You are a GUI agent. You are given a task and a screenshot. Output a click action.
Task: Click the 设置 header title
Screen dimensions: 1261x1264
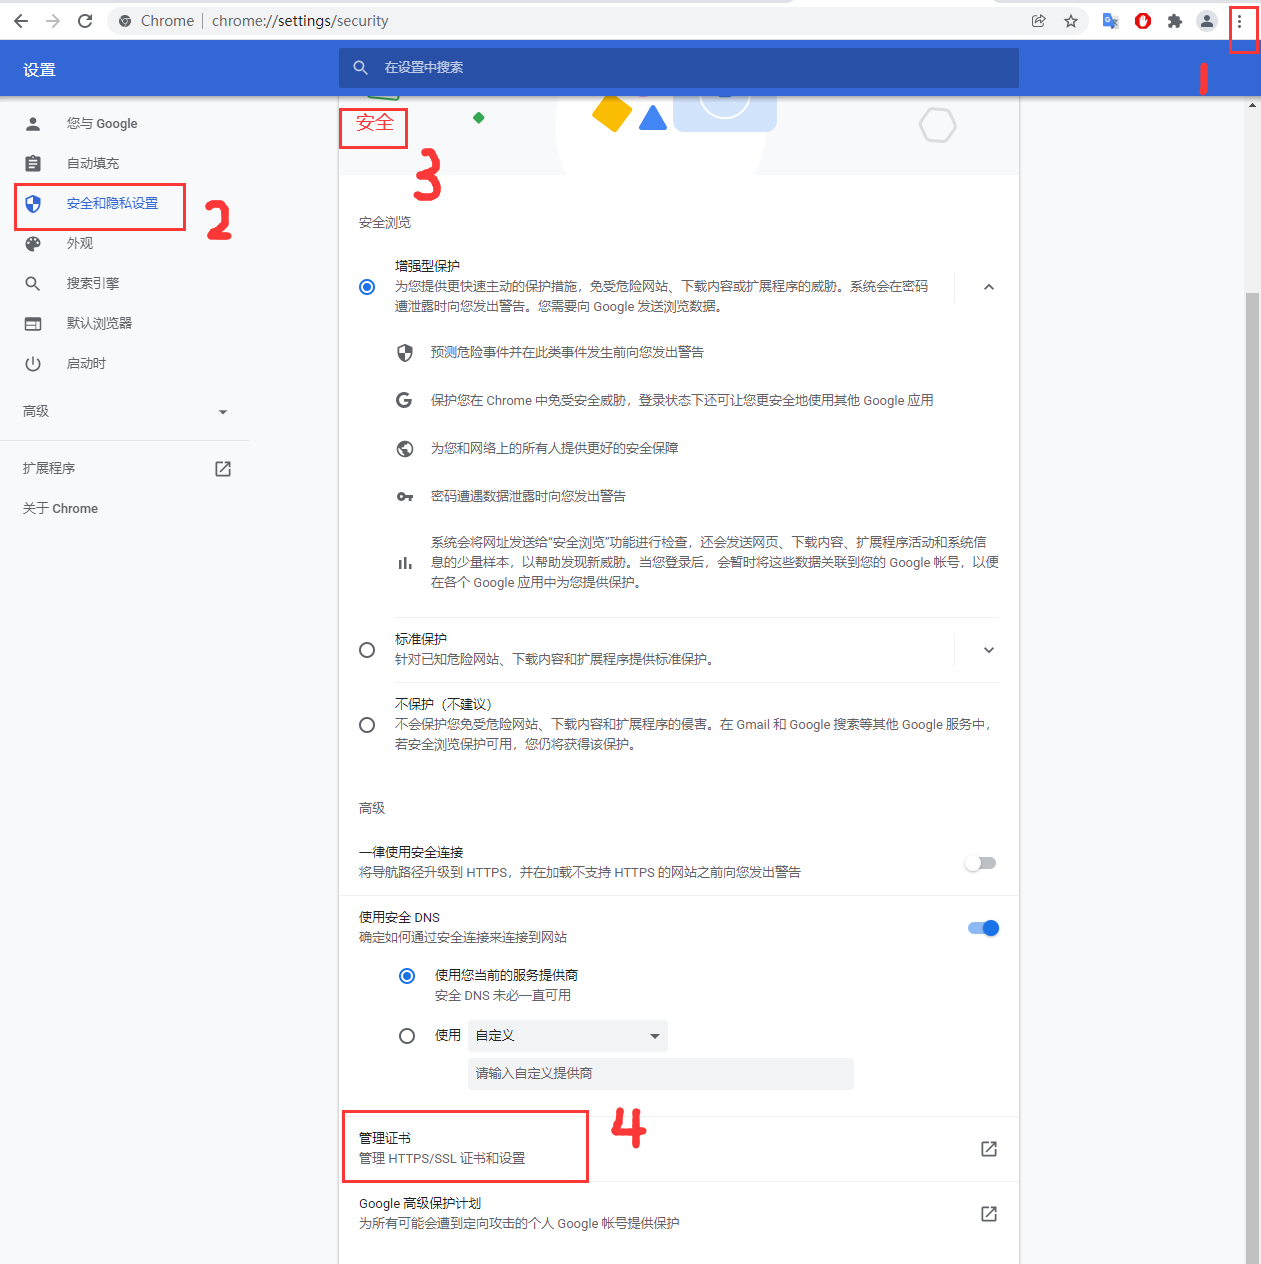39,70
